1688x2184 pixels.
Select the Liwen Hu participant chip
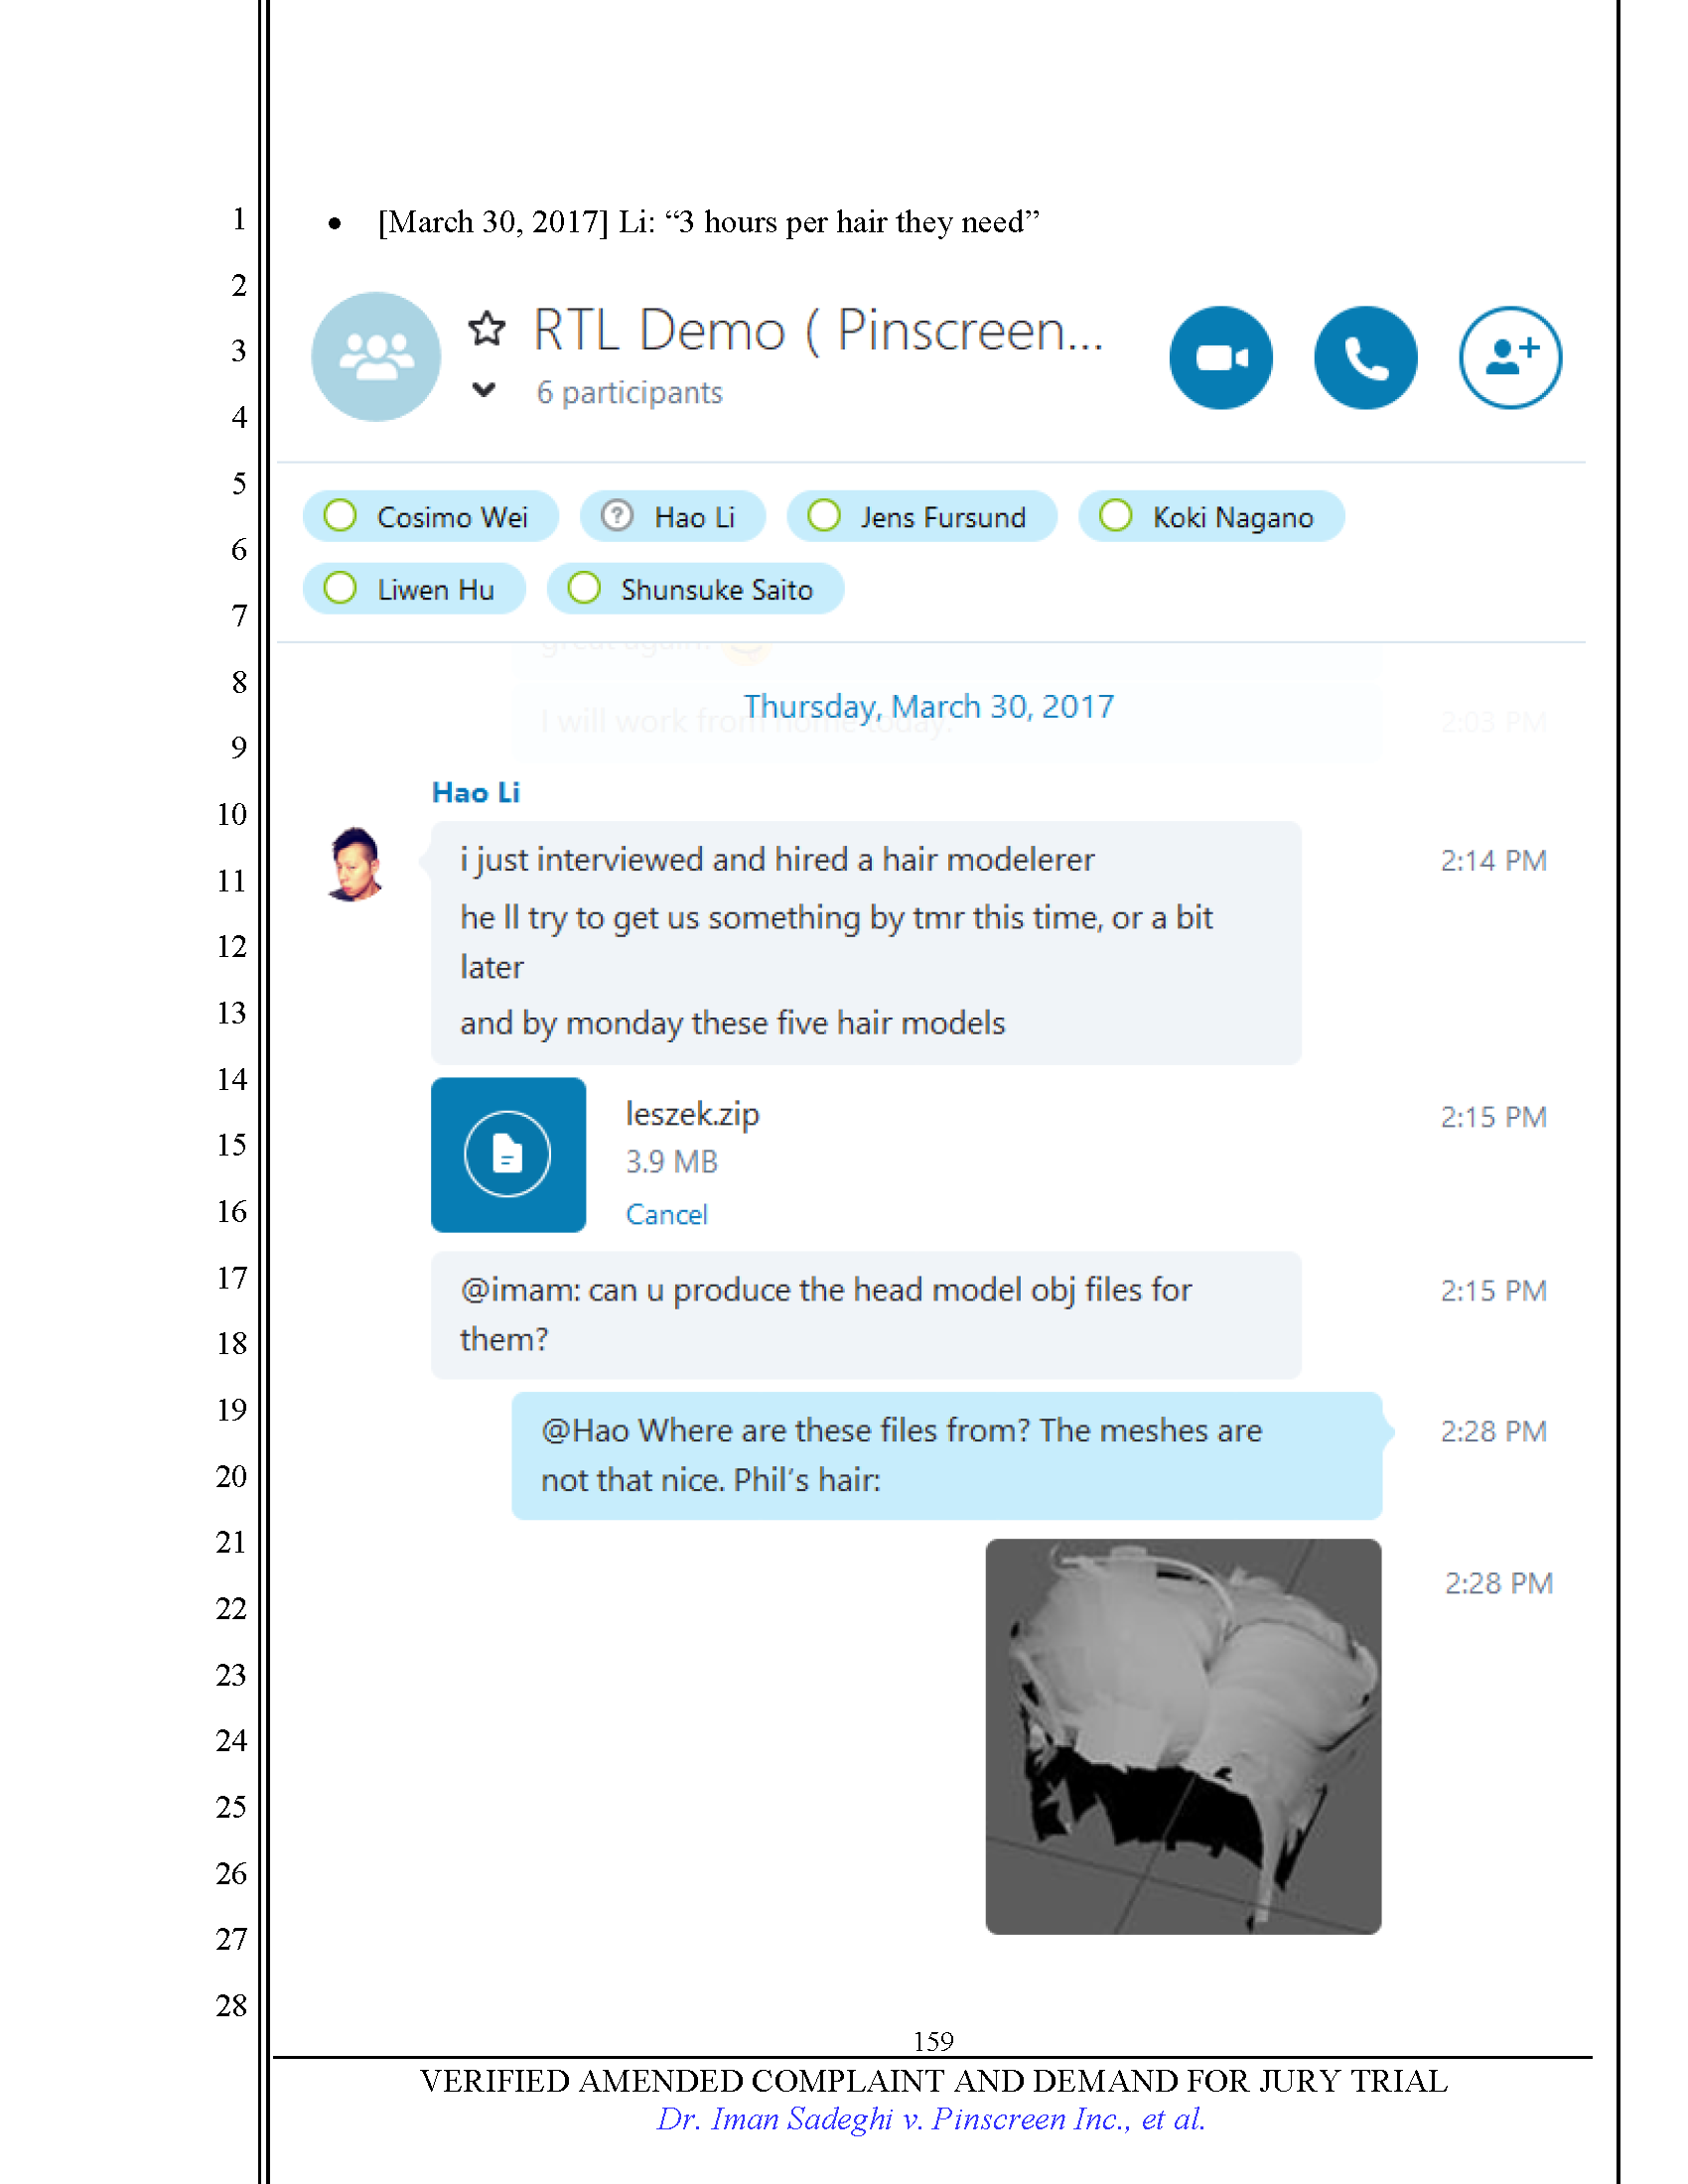(414, 589)
